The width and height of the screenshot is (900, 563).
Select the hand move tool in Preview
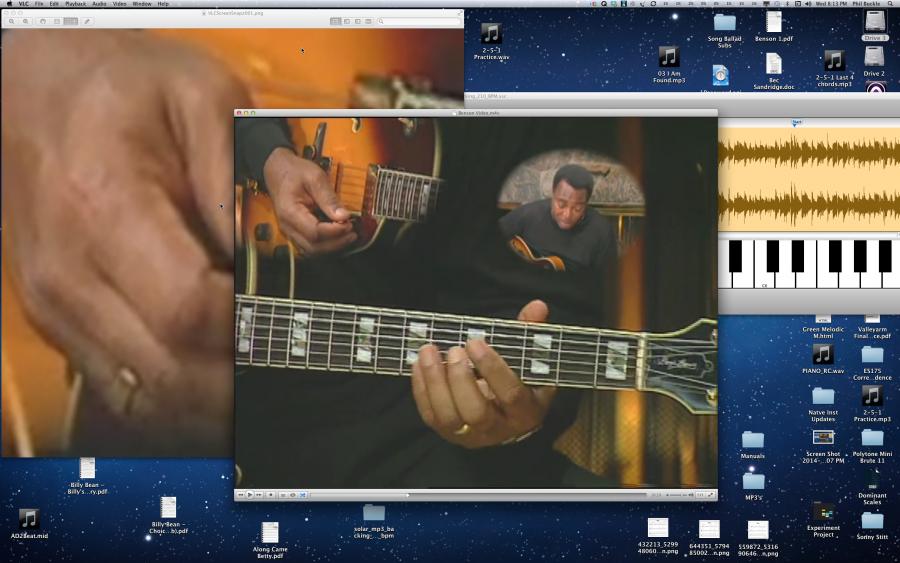42,21
